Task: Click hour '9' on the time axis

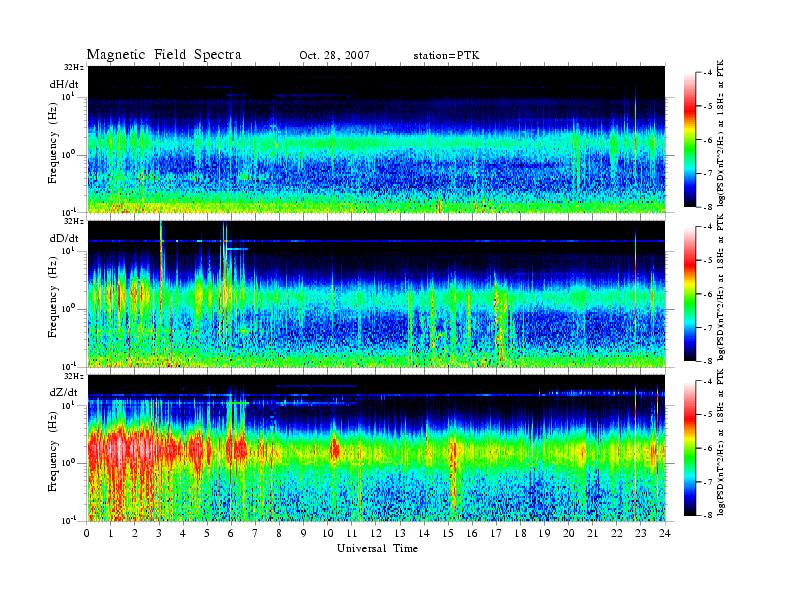Action: [304, 533]
